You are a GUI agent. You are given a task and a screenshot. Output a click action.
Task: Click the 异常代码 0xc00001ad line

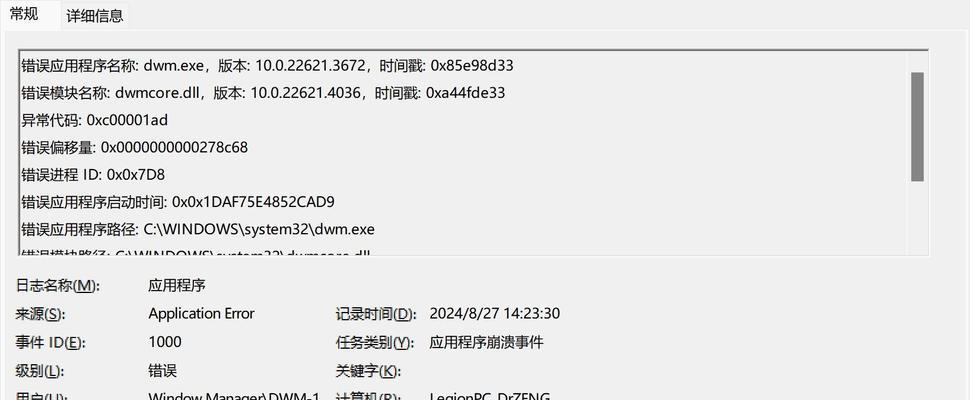[x=95, y=120]
